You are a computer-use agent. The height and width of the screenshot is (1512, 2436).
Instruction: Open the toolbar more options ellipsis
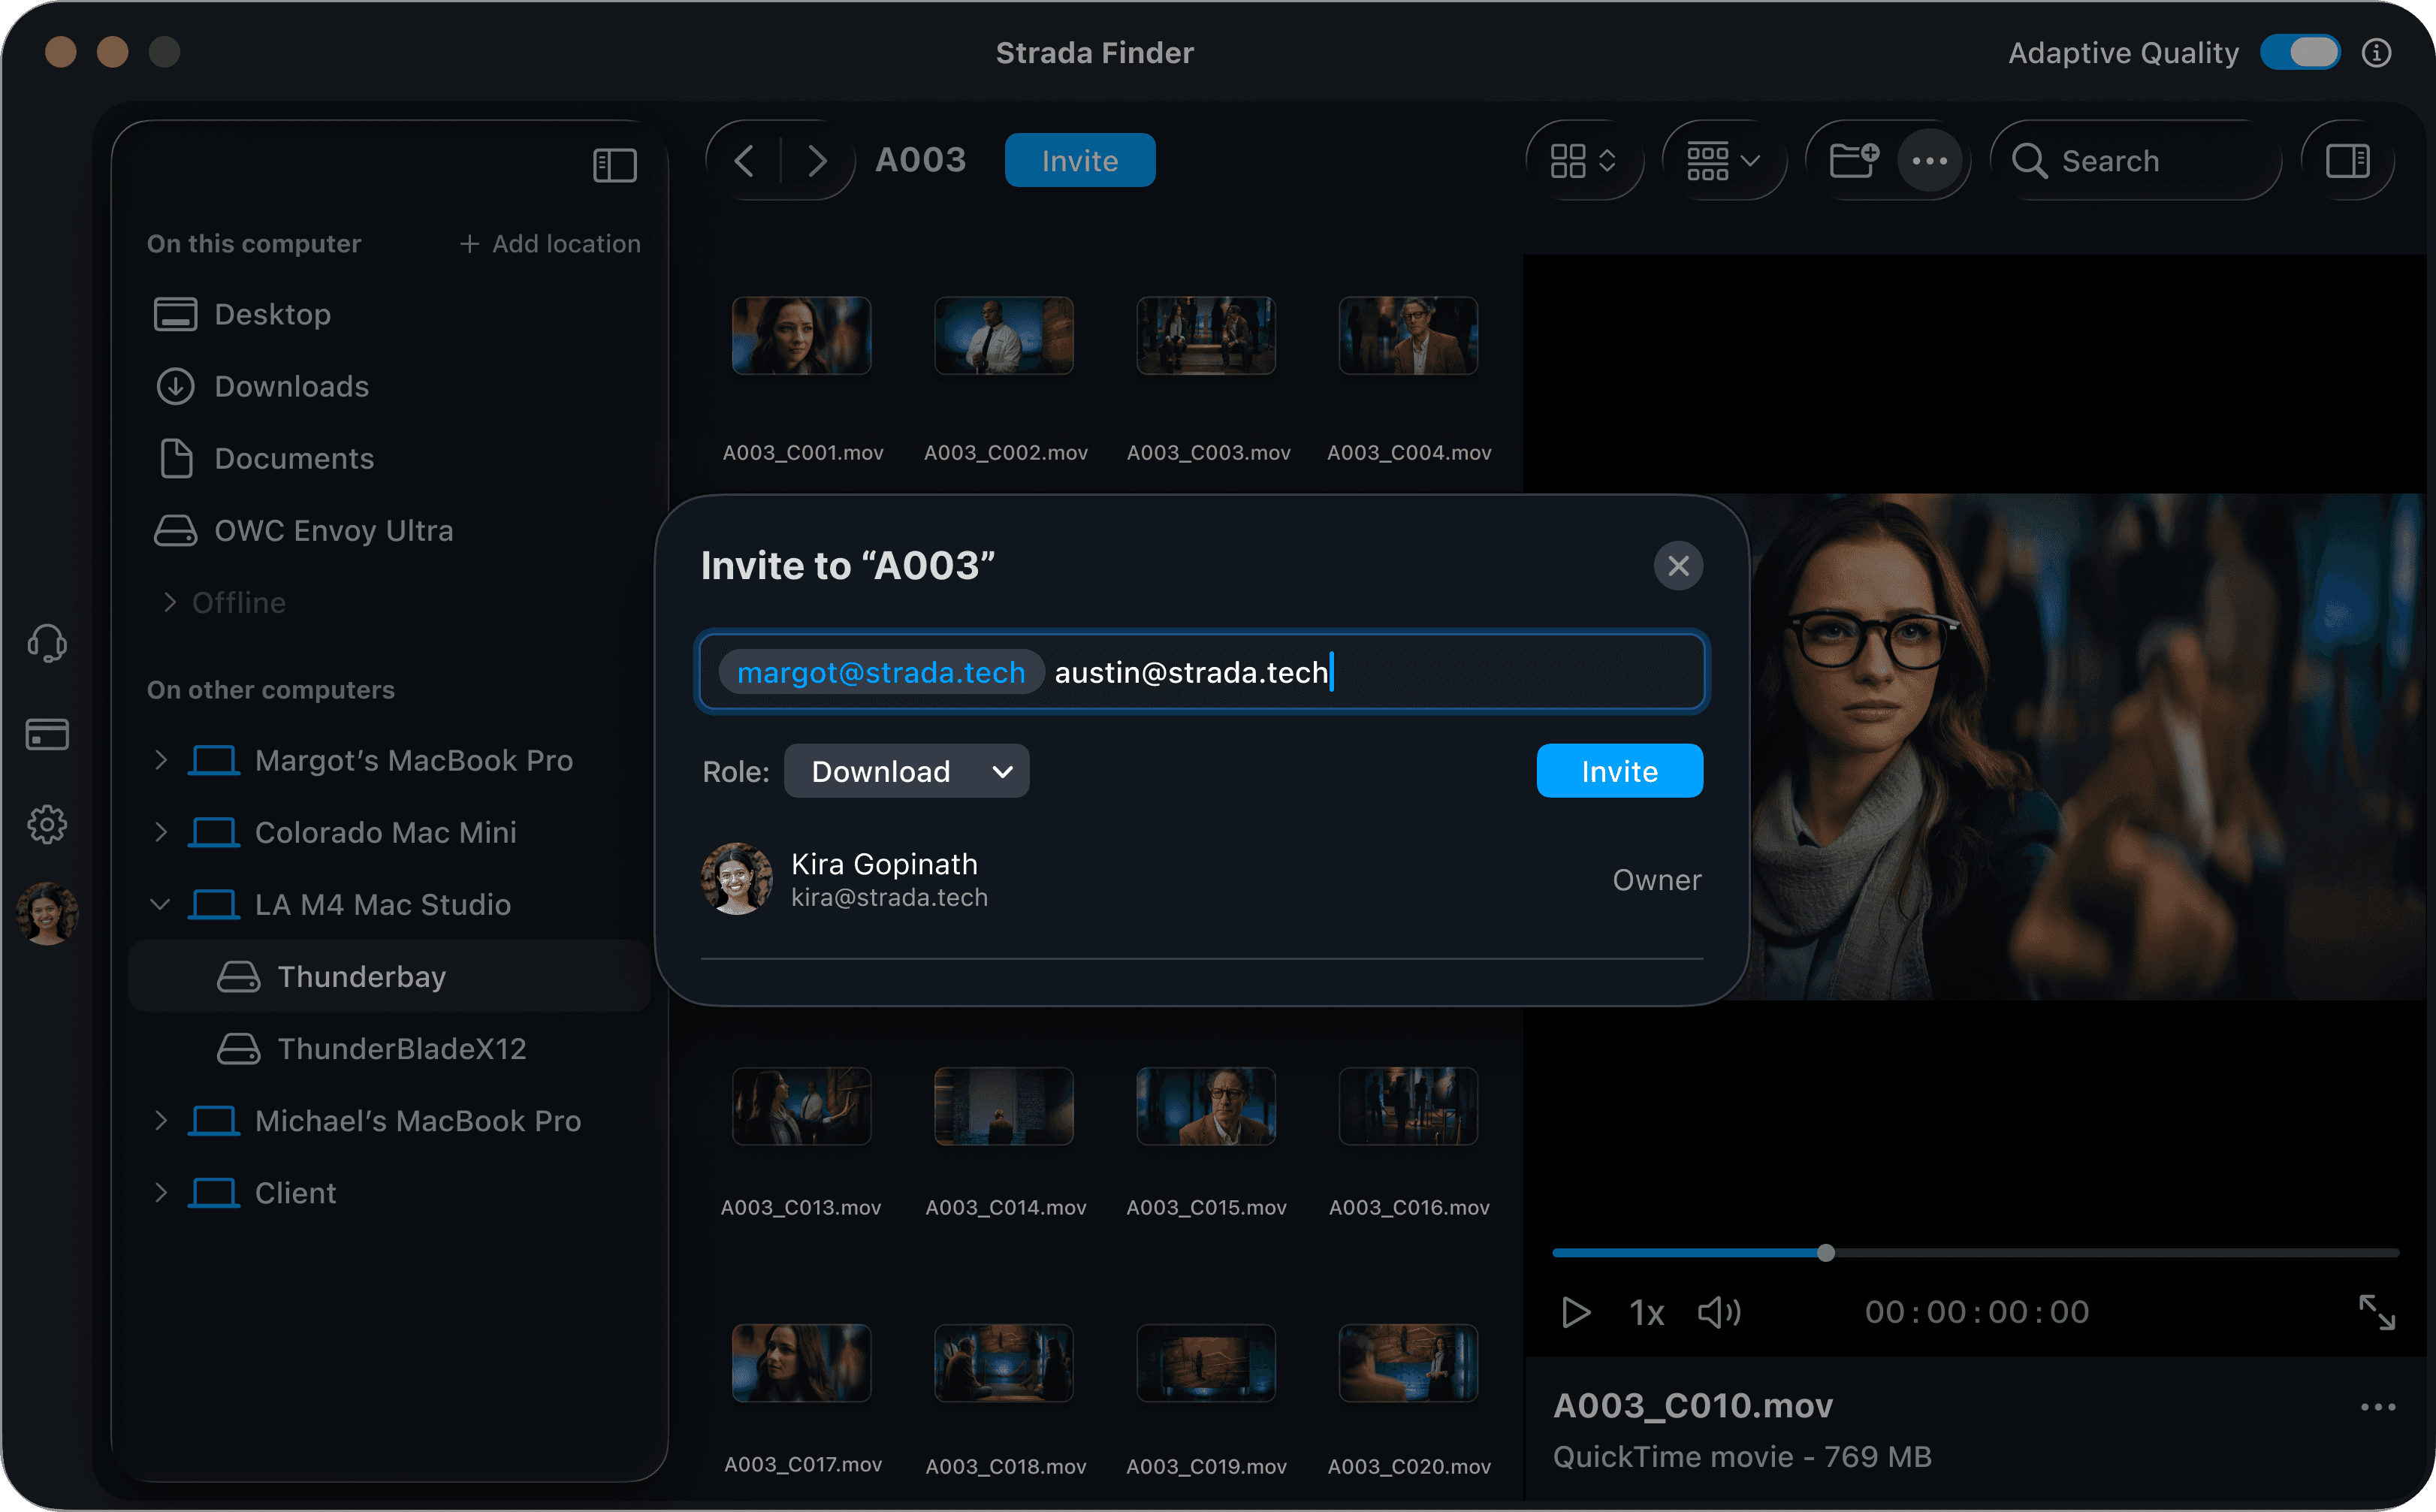pyautogui.click(x=1929, y=160)
